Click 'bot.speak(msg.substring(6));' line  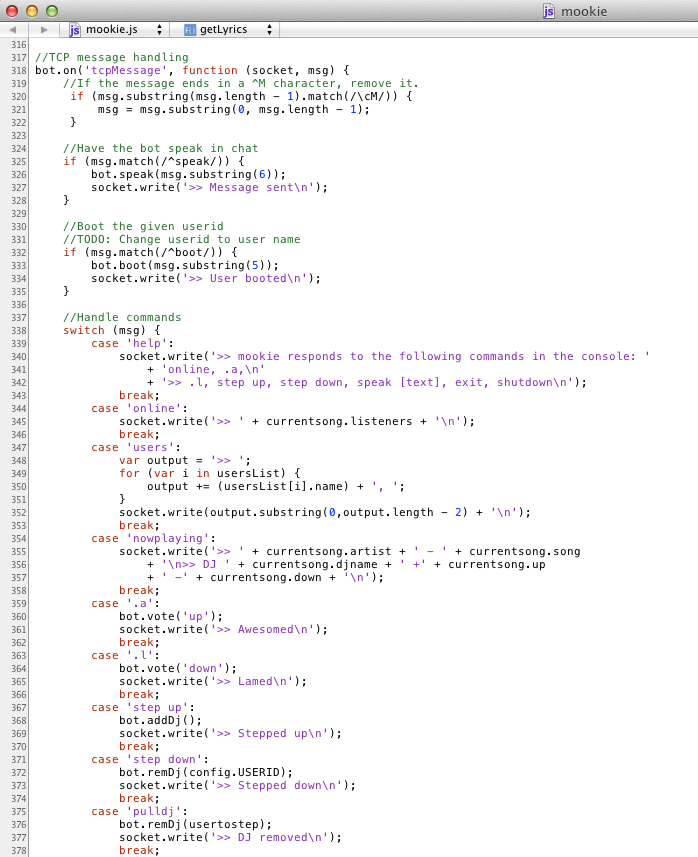189,174
